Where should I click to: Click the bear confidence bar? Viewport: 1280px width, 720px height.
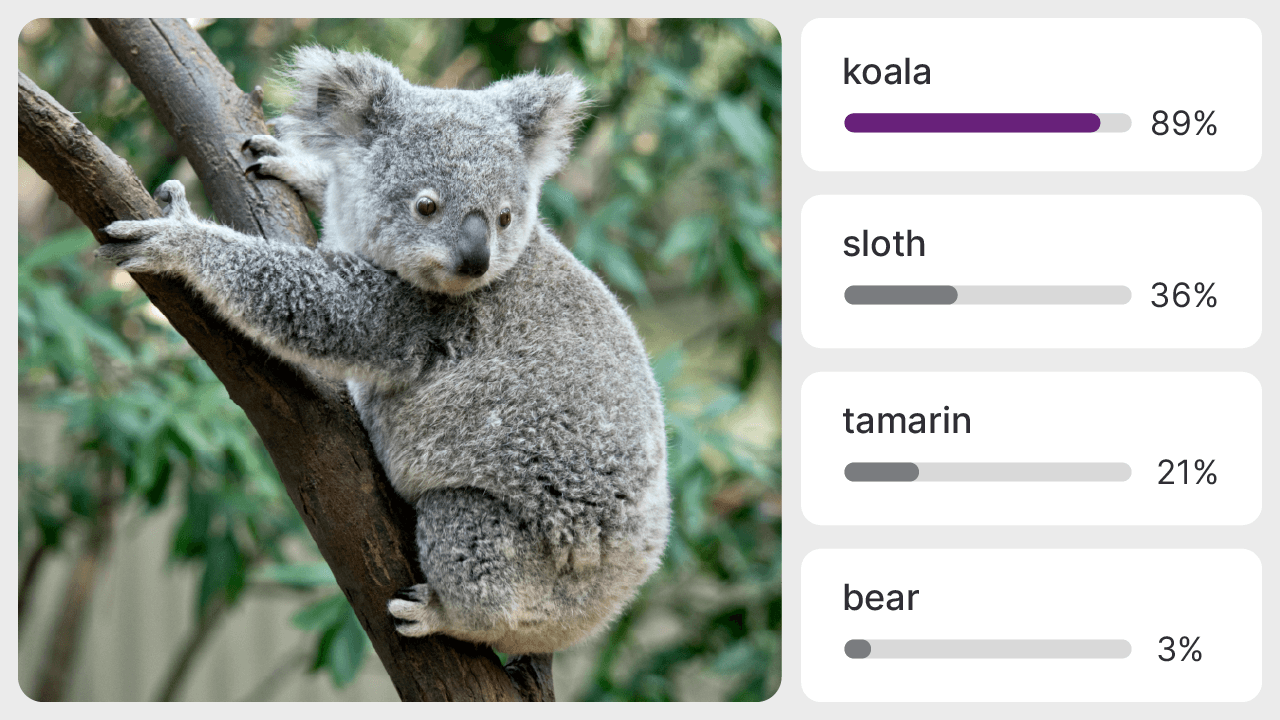pyautogui.click(x=987, y=649)
